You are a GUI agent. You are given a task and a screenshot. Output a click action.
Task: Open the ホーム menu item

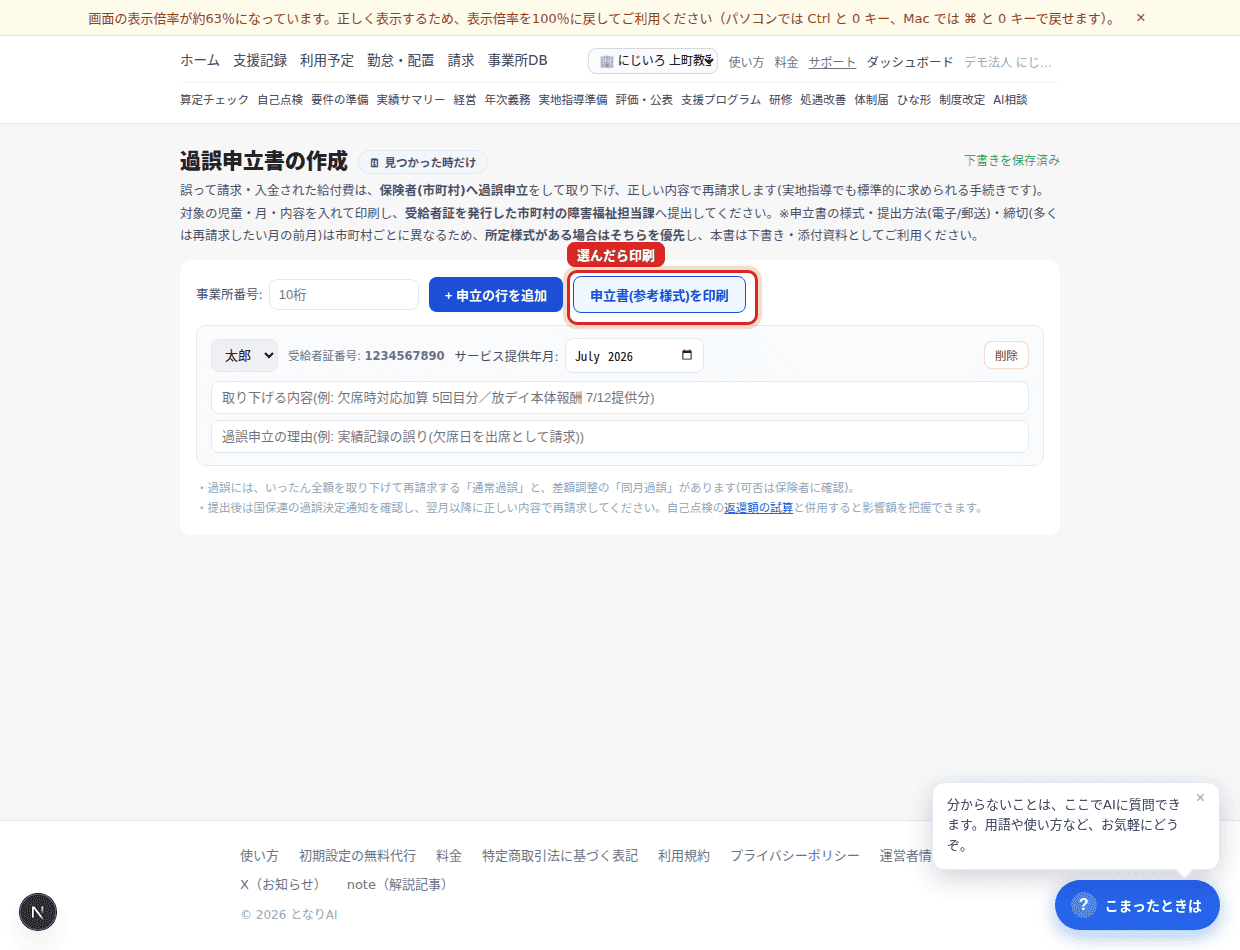tap(200, 61)
